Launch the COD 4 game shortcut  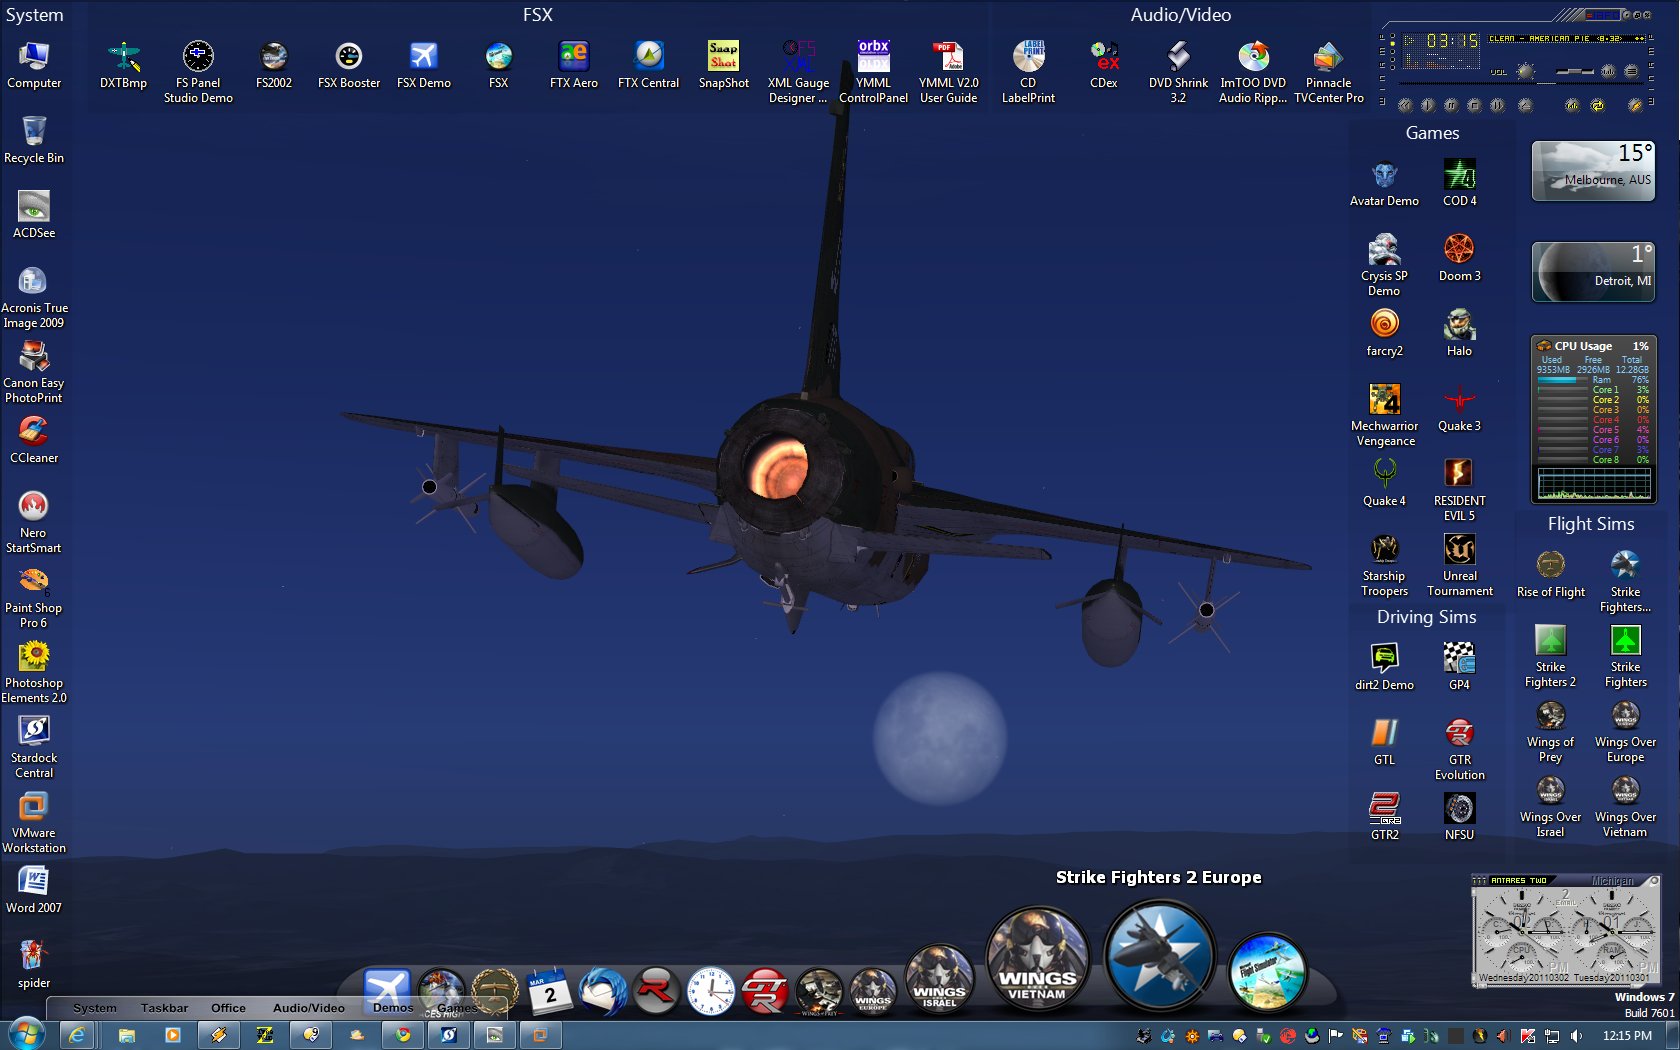1459,183
